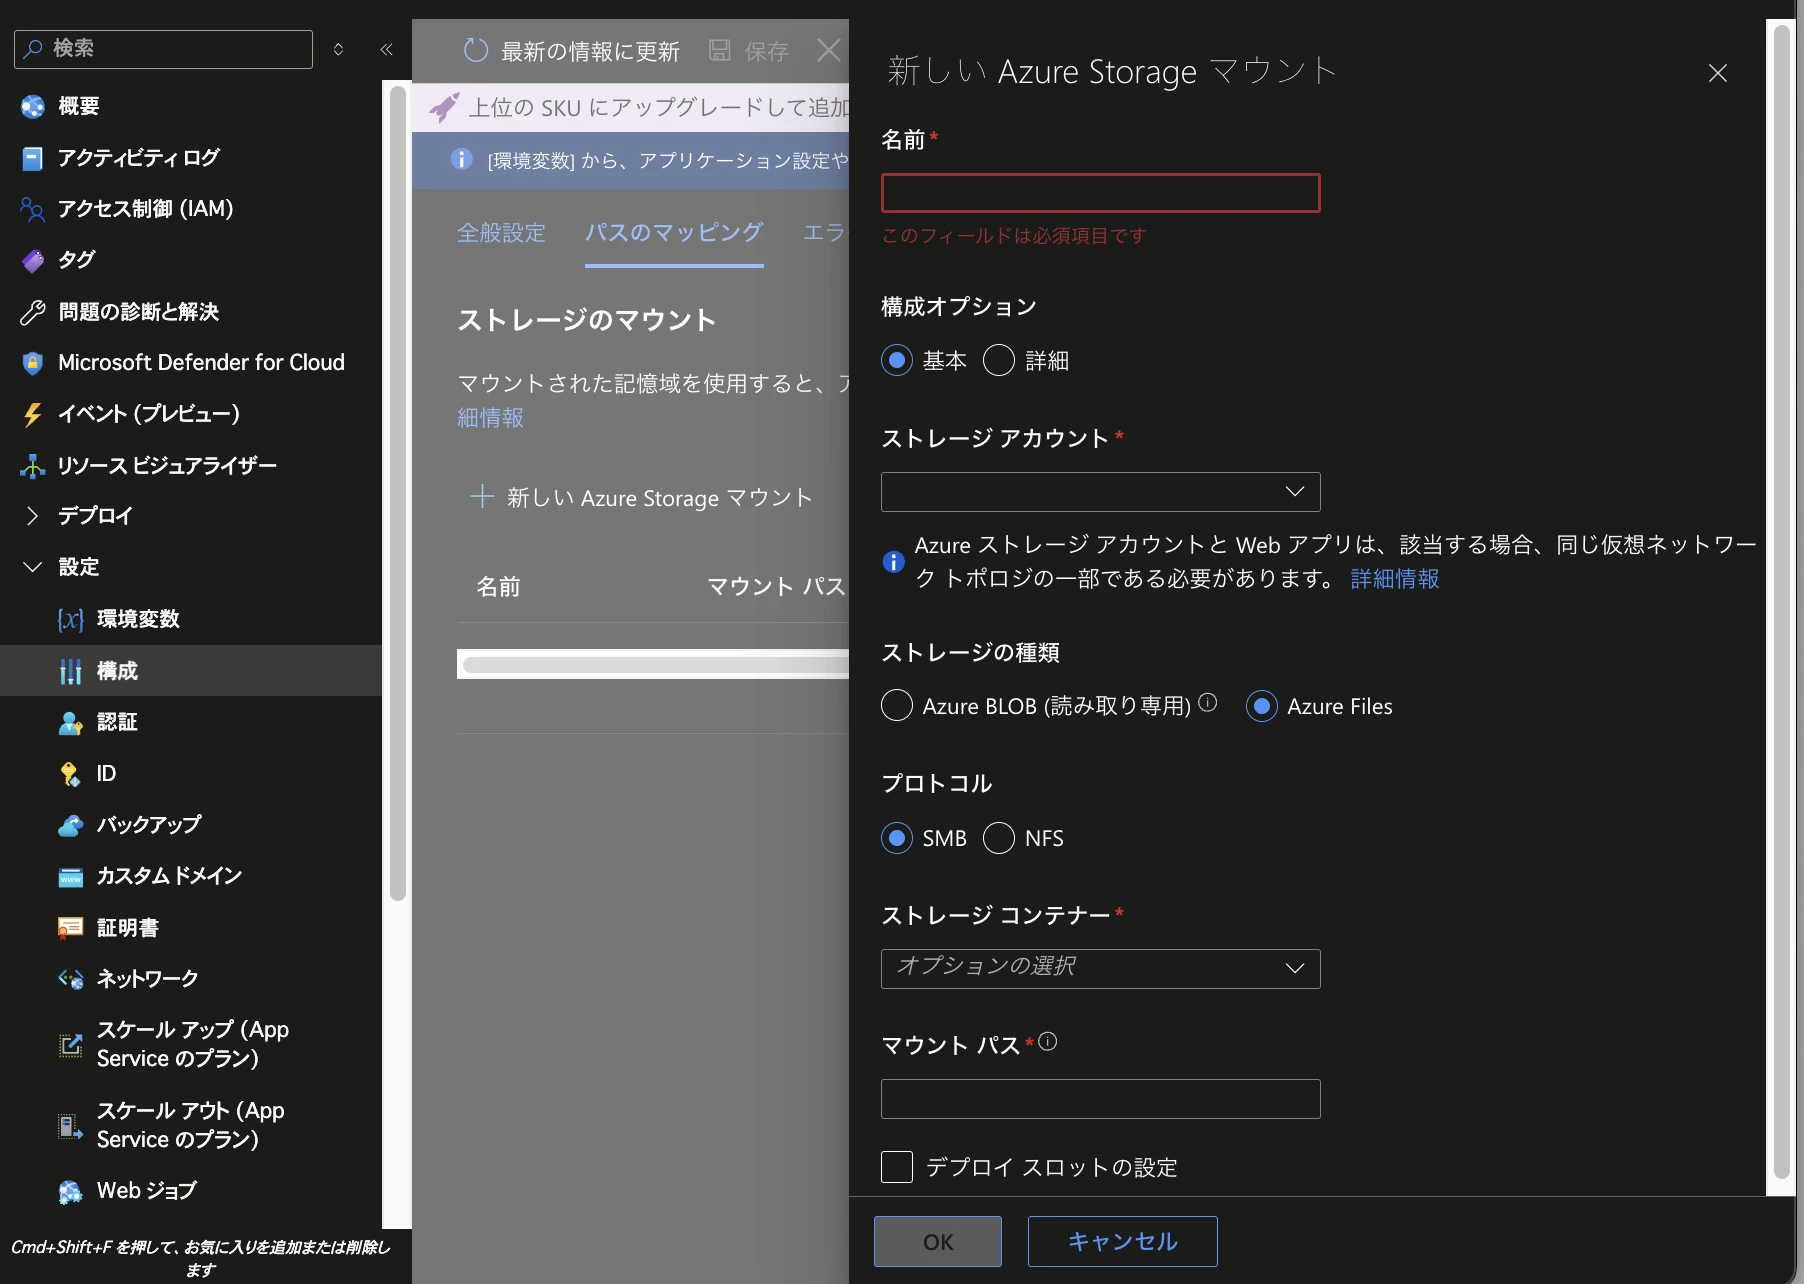Open 問題の診断と解決 wrench icon

click(x=33, y=312)
